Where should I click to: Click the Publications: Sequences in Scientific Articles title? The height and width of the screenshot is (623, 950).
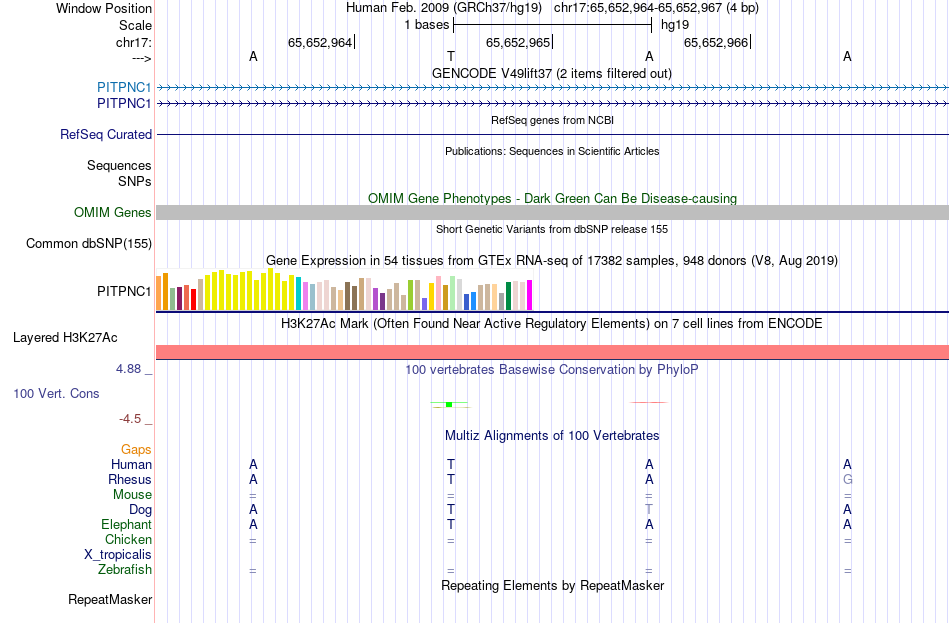tap(552, 151)
